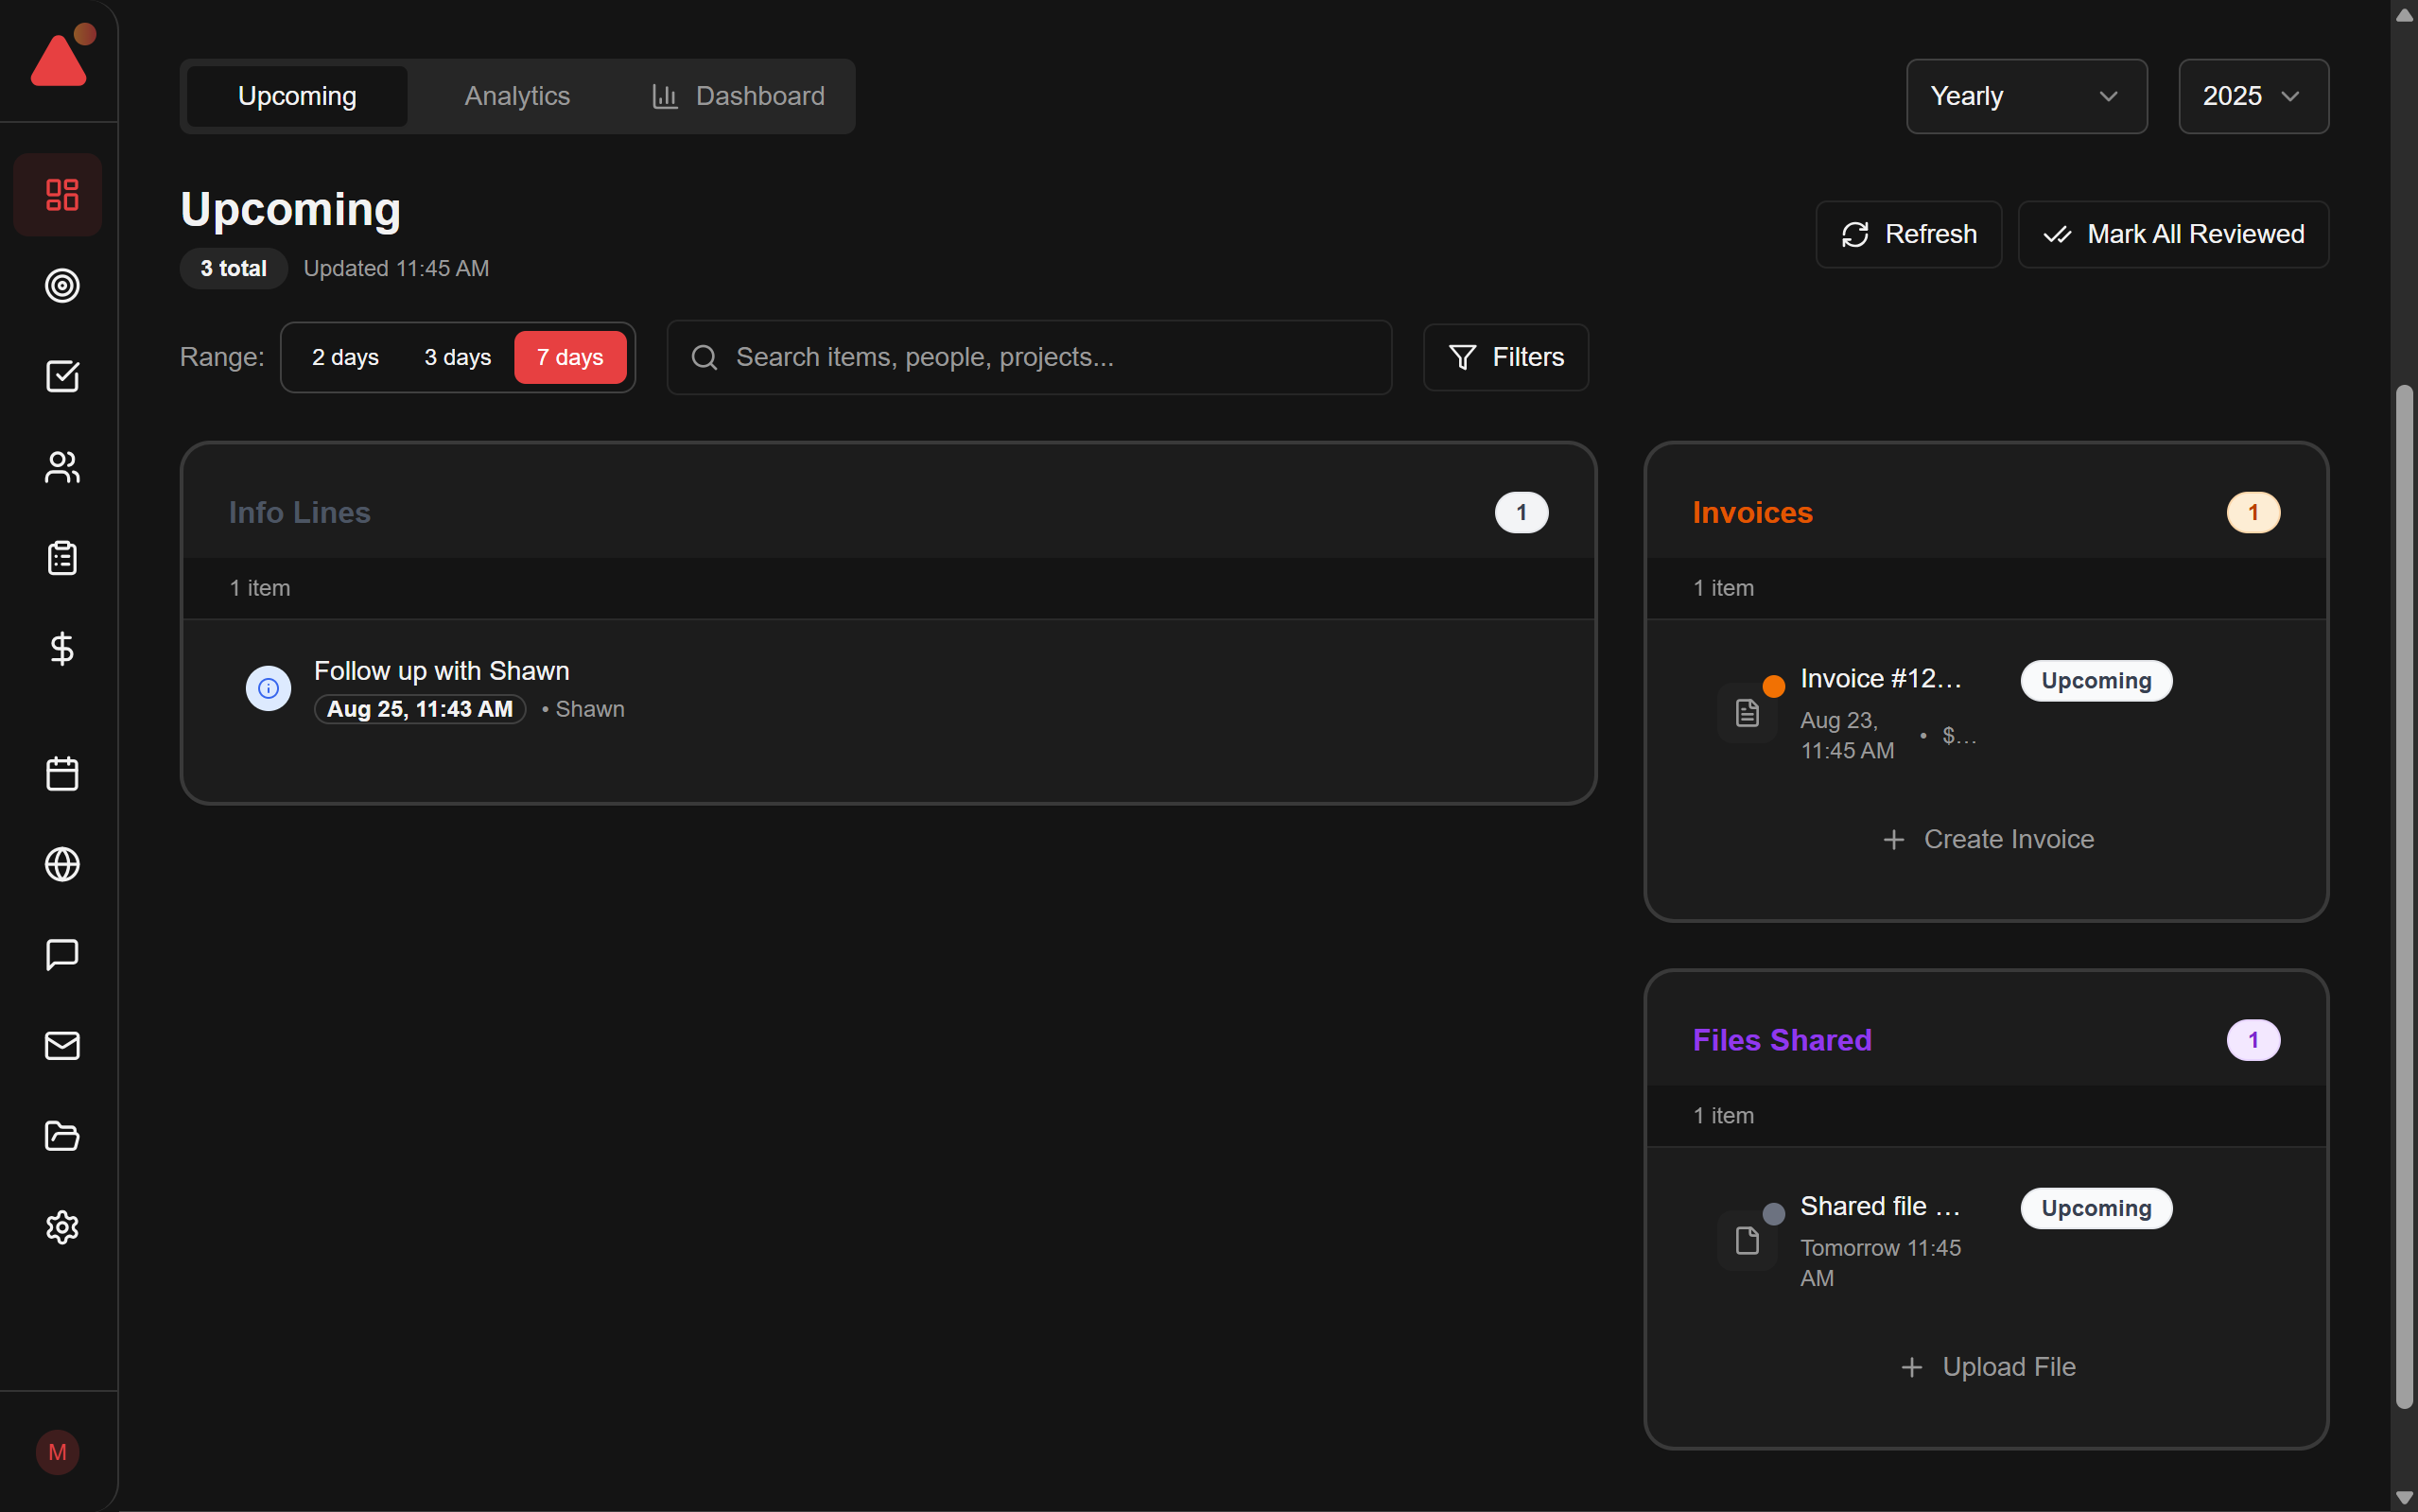Click the Info Lines card heading
This screenshot has height=1512, width=2418.
299,513
